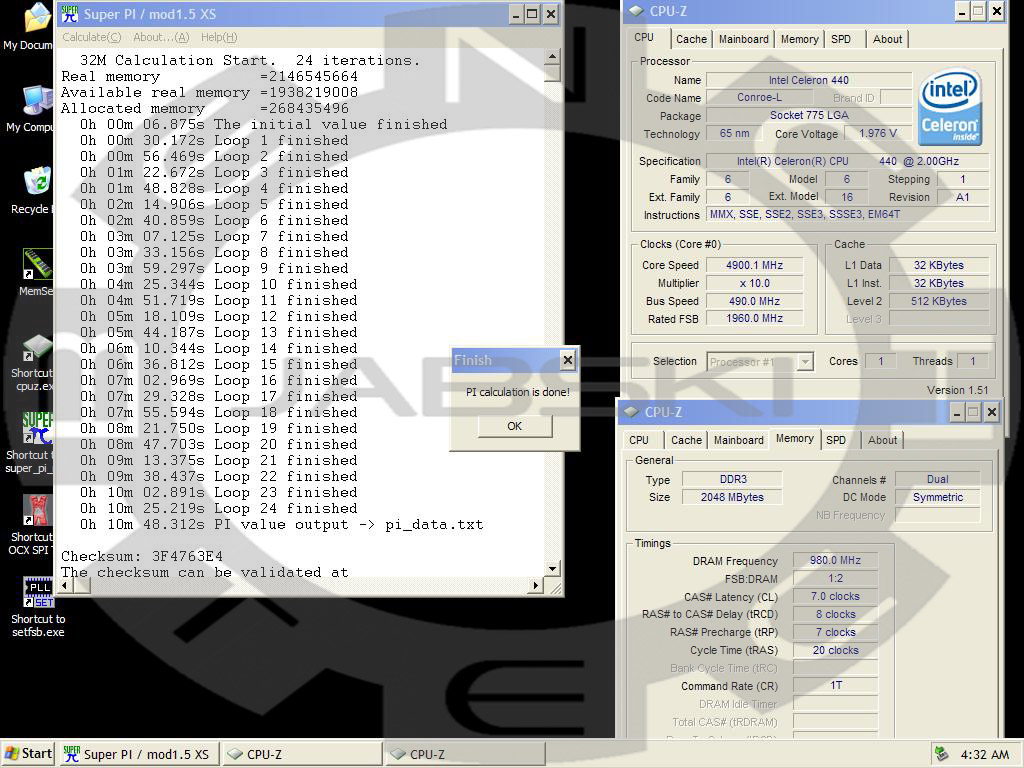Switch to CPU tab in lower CPU-Z

(x=639, y=440)
